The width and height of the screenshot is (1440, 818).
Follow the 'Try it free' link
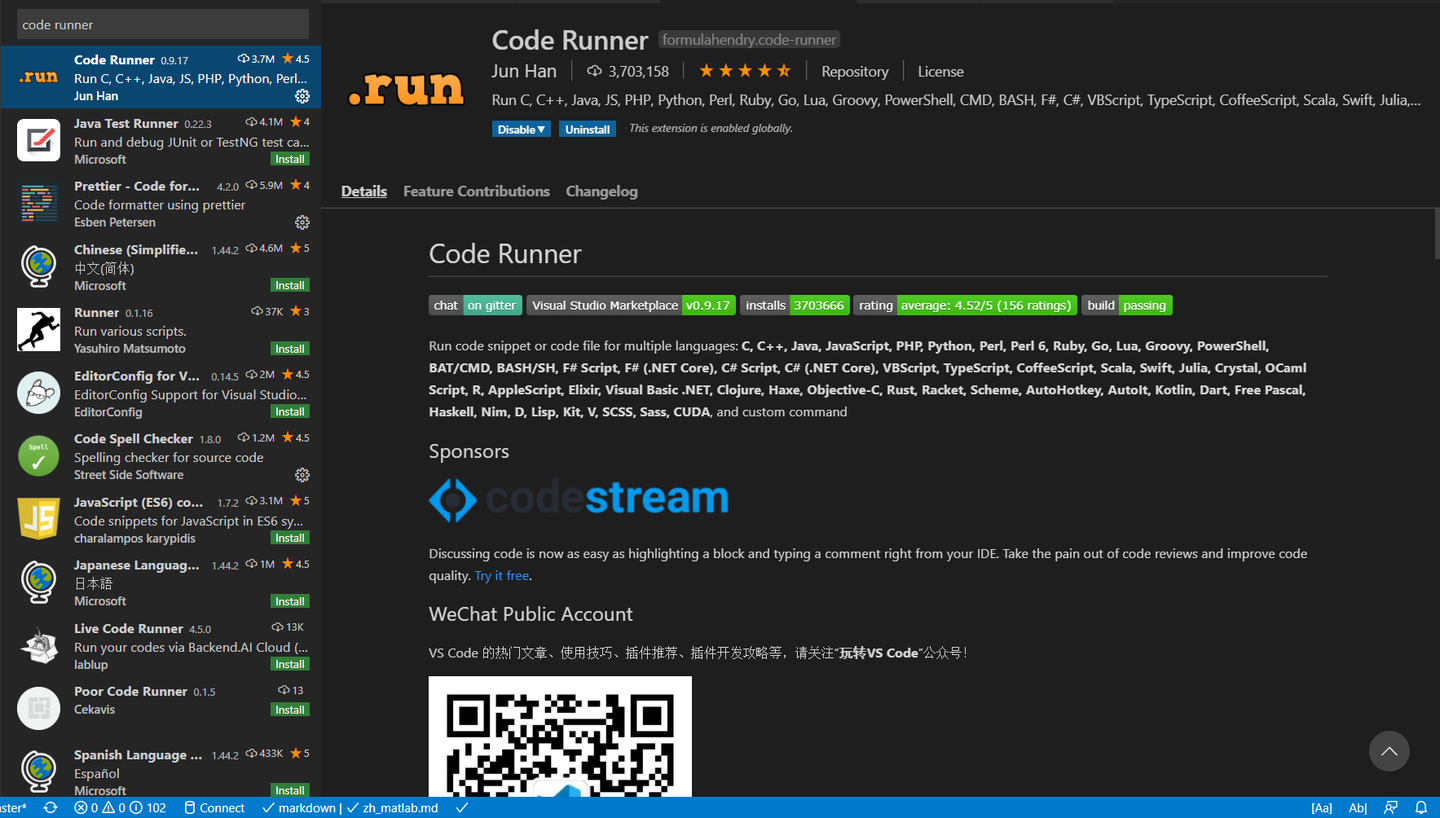click(x=502, y=575)
